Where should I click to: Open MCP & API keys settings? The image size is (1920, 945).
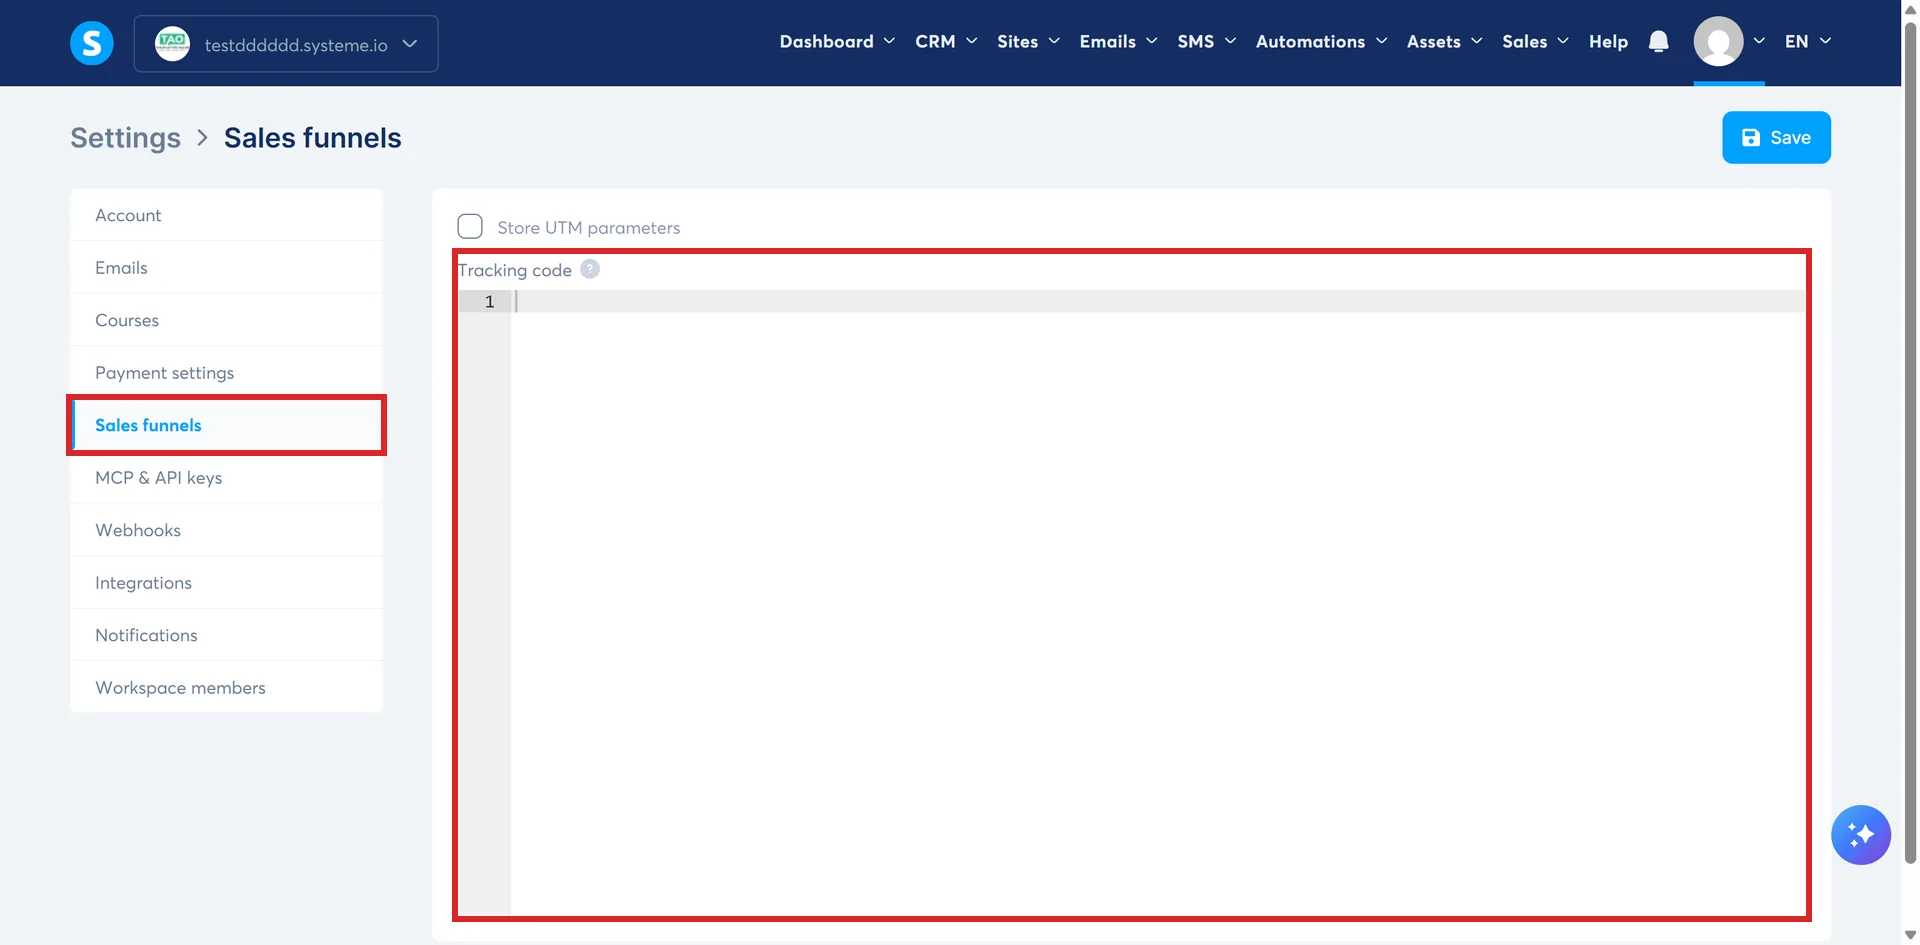[226, 478]
